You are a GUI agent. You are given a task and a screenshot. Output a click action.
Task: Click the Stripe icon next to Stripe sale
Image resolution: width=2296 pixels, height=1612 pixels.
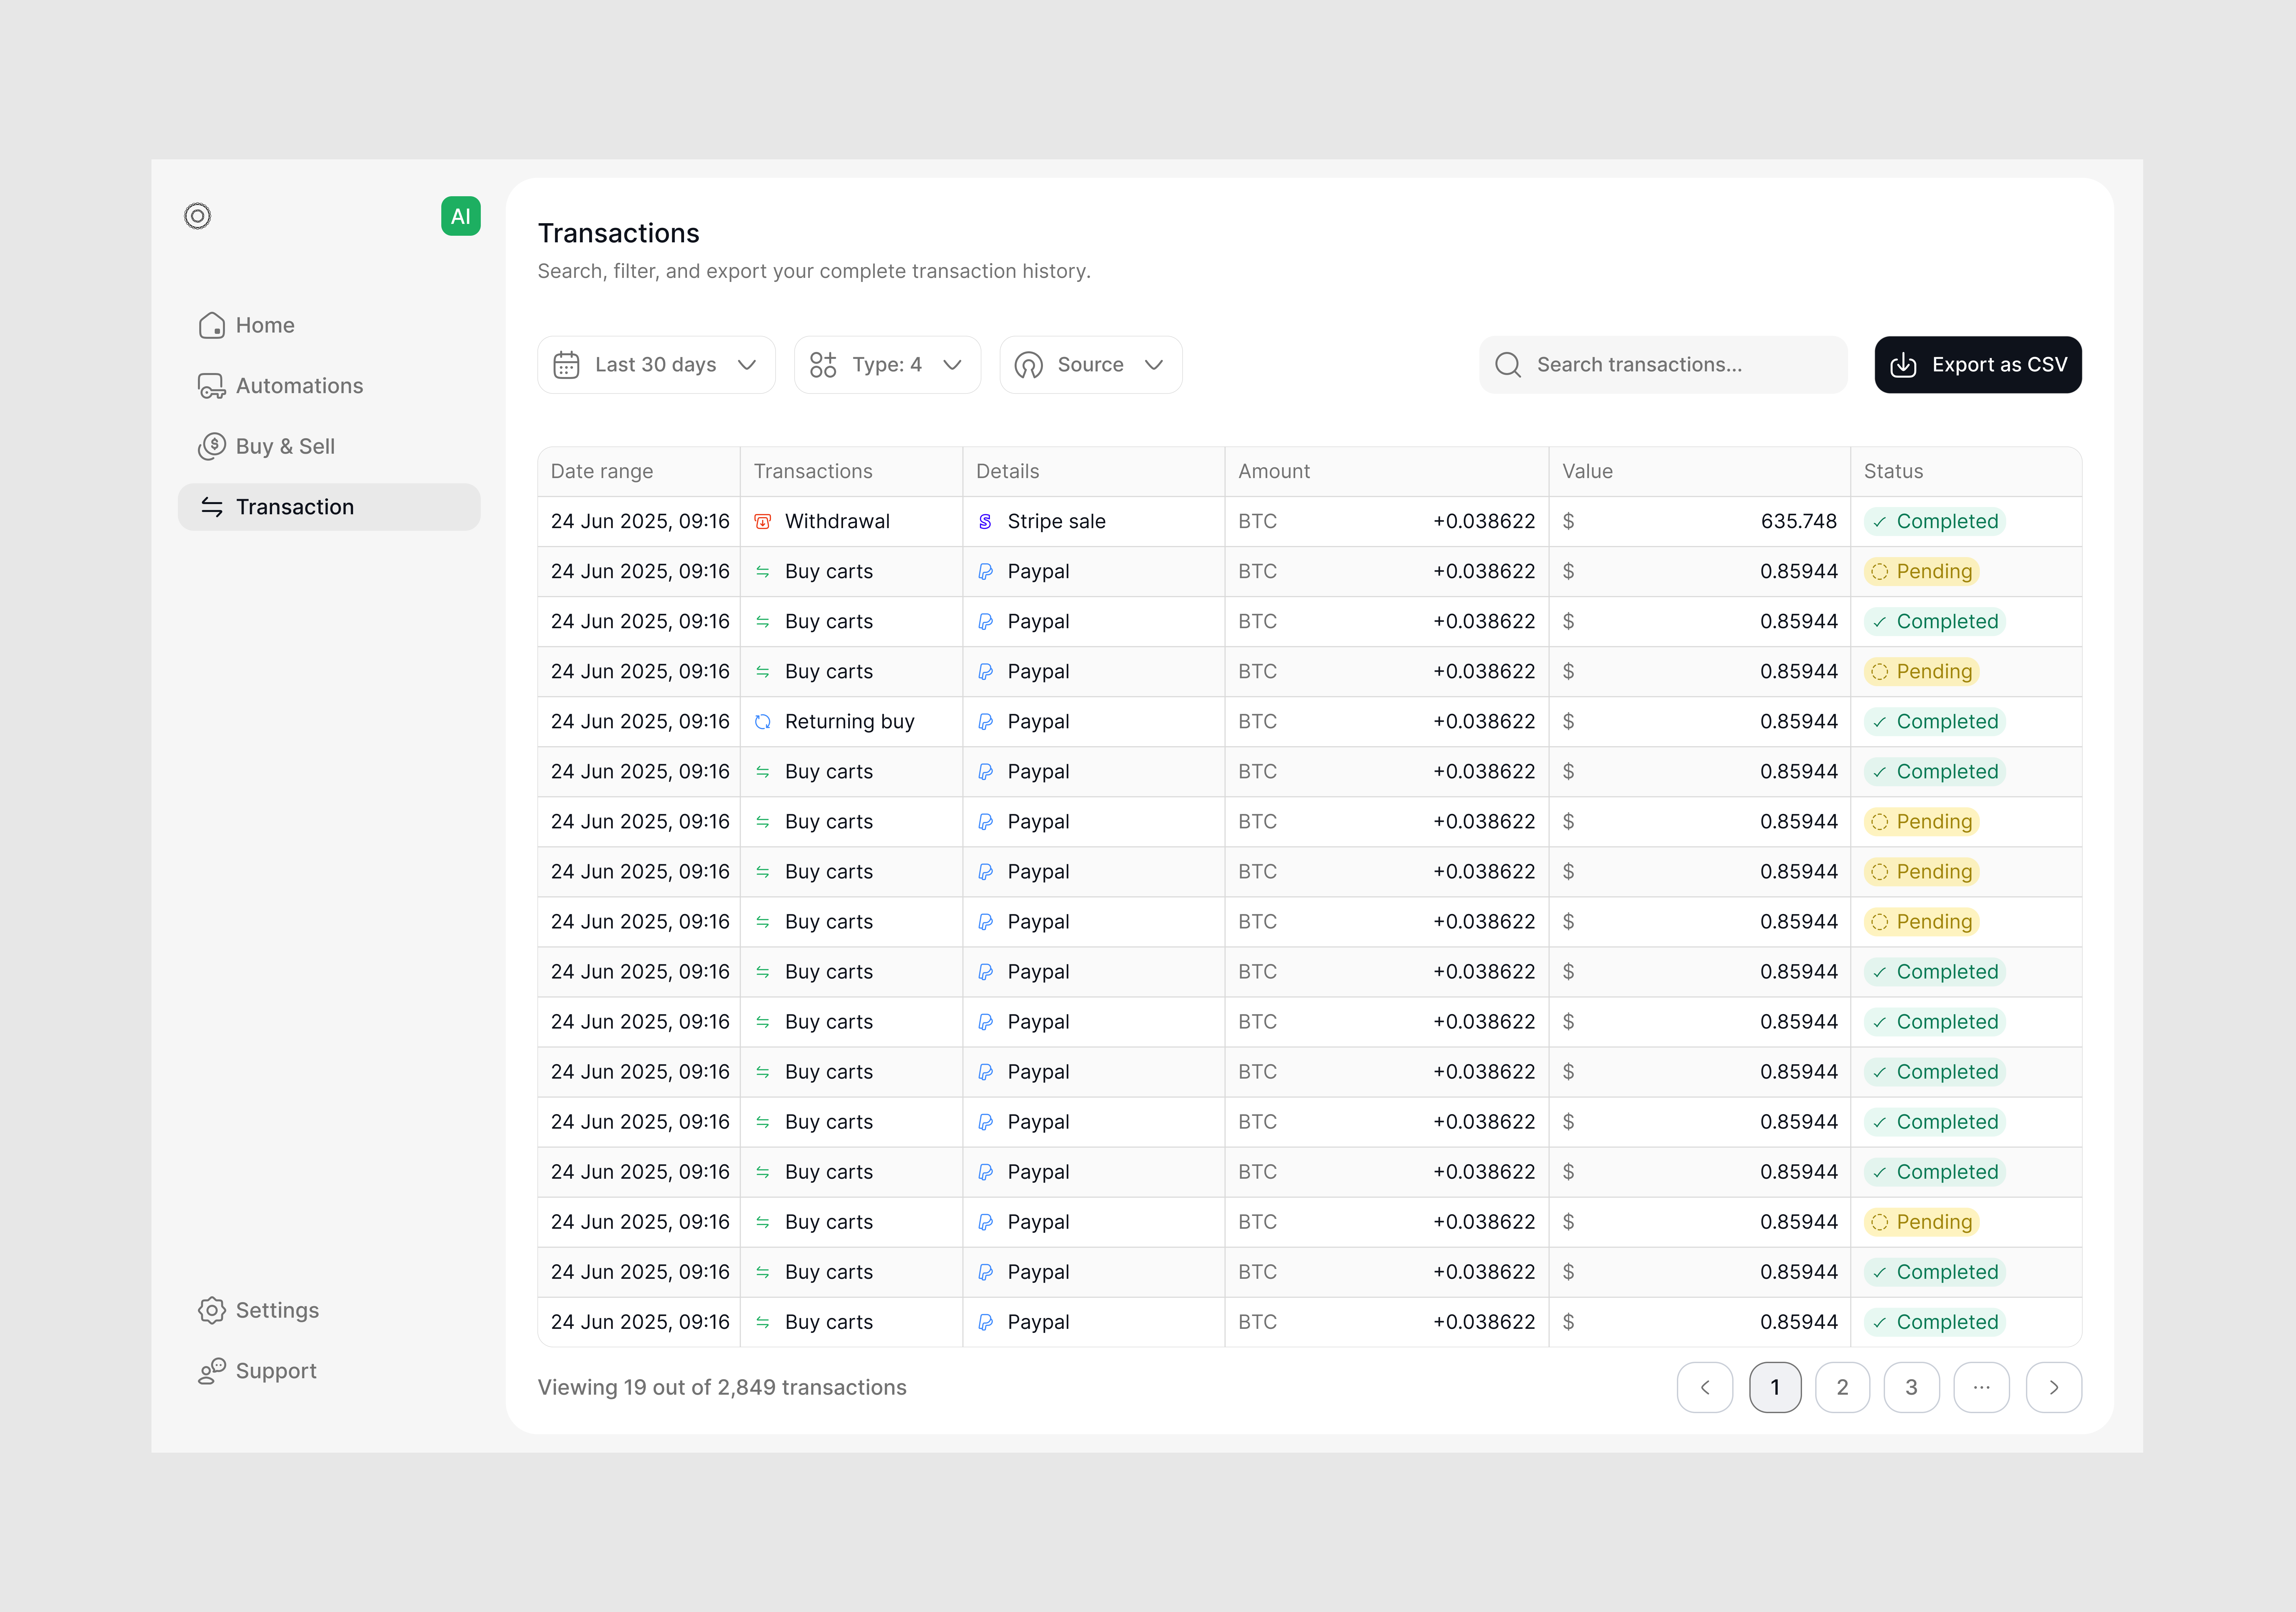[x=985, y=521]
